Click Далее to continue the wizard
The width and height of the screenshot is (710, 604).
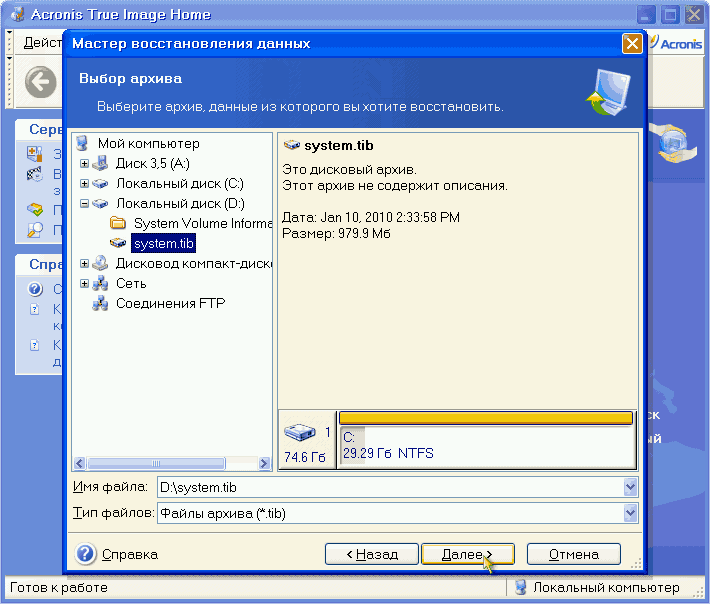pos(467,554)
